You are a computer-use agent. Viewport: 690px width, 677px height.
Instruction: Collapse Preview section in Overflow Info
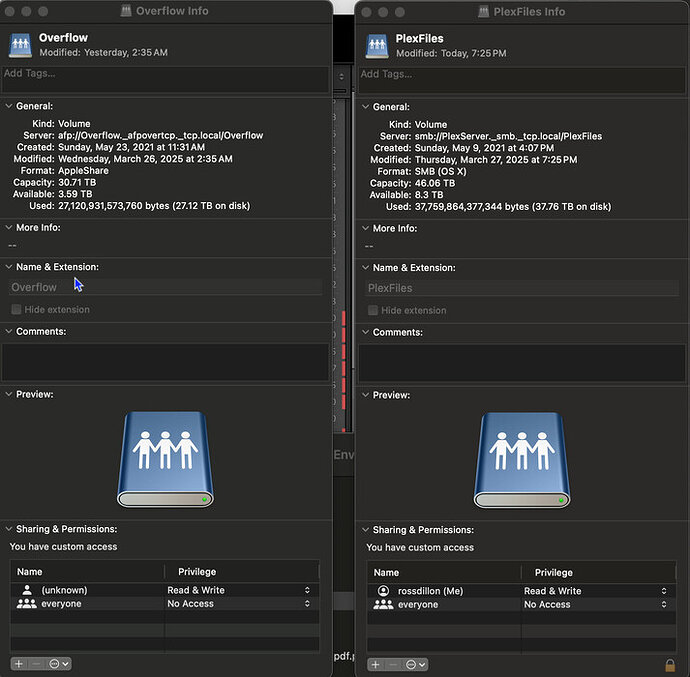tap(8, 394)
